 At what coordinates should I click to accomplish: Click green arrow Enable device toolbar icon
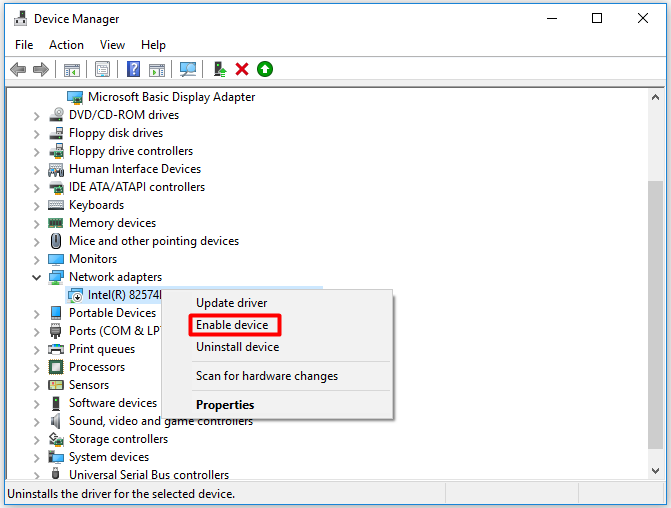(265, 69)
